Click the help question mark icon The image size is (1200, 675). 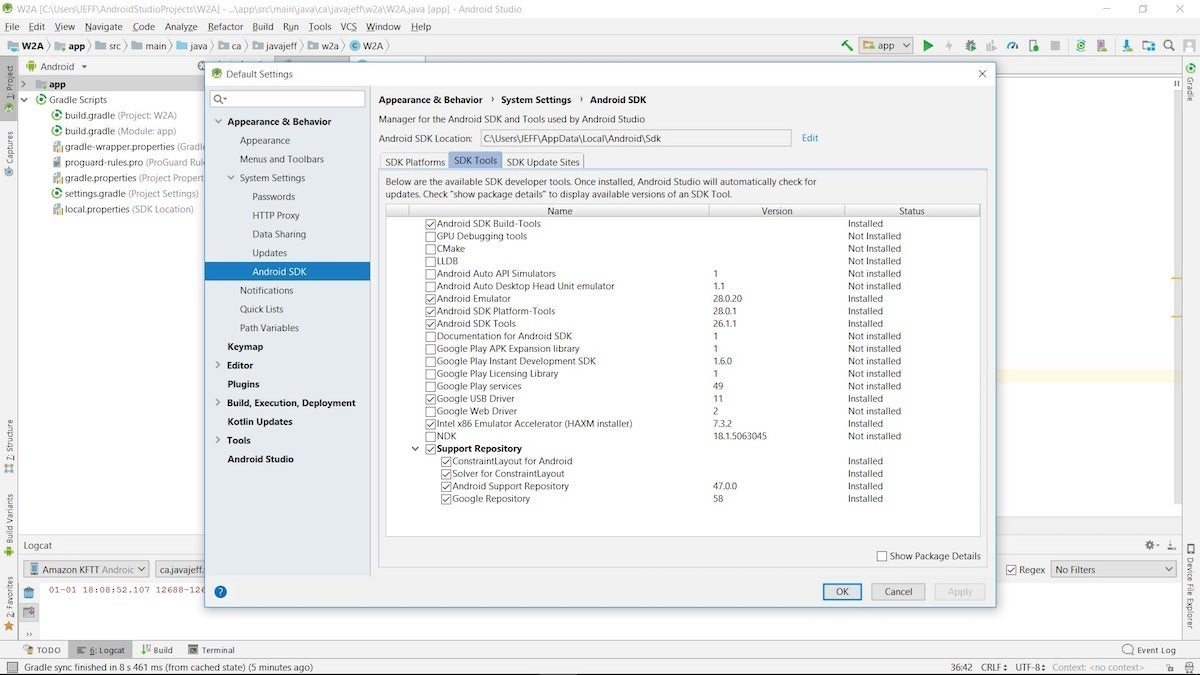220,591
